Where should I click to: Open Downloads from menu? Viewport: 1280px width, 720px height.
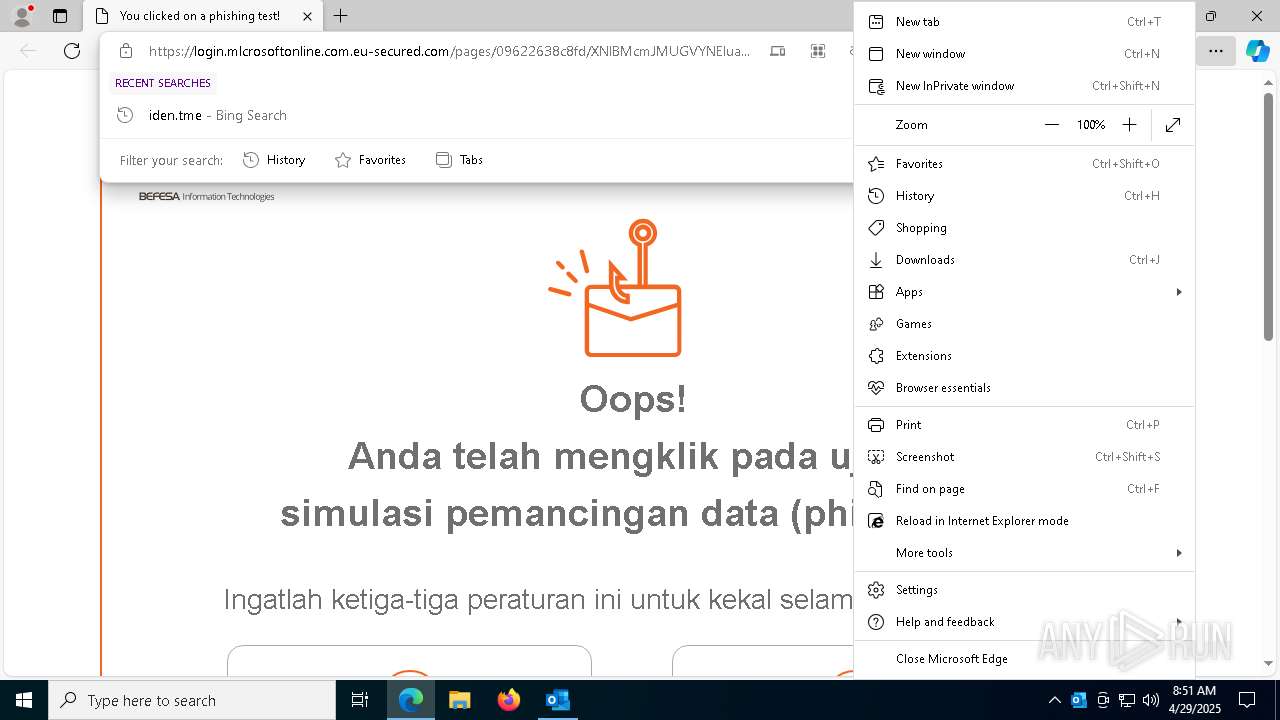(x=1024, y=260)
